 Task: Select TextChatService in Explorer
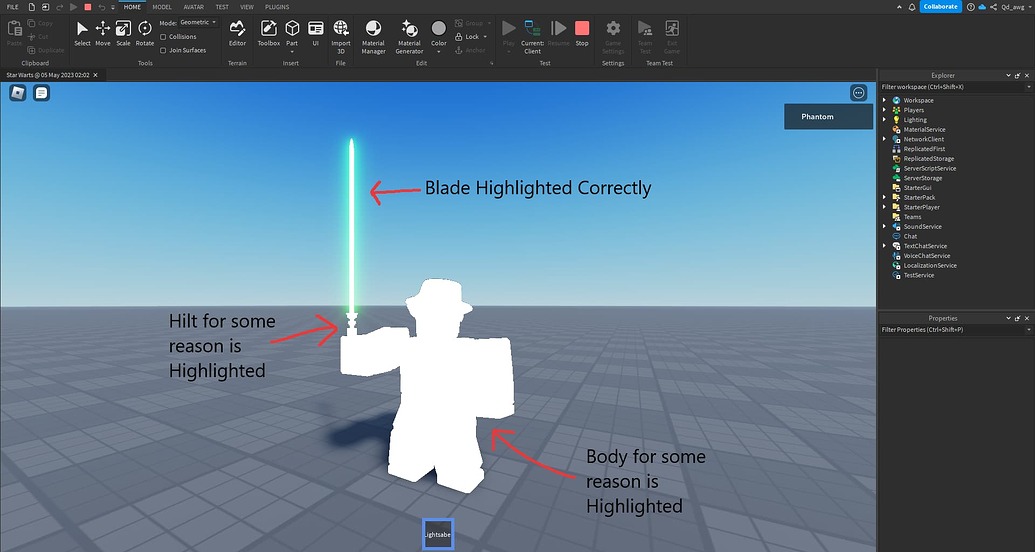point(925,246)
